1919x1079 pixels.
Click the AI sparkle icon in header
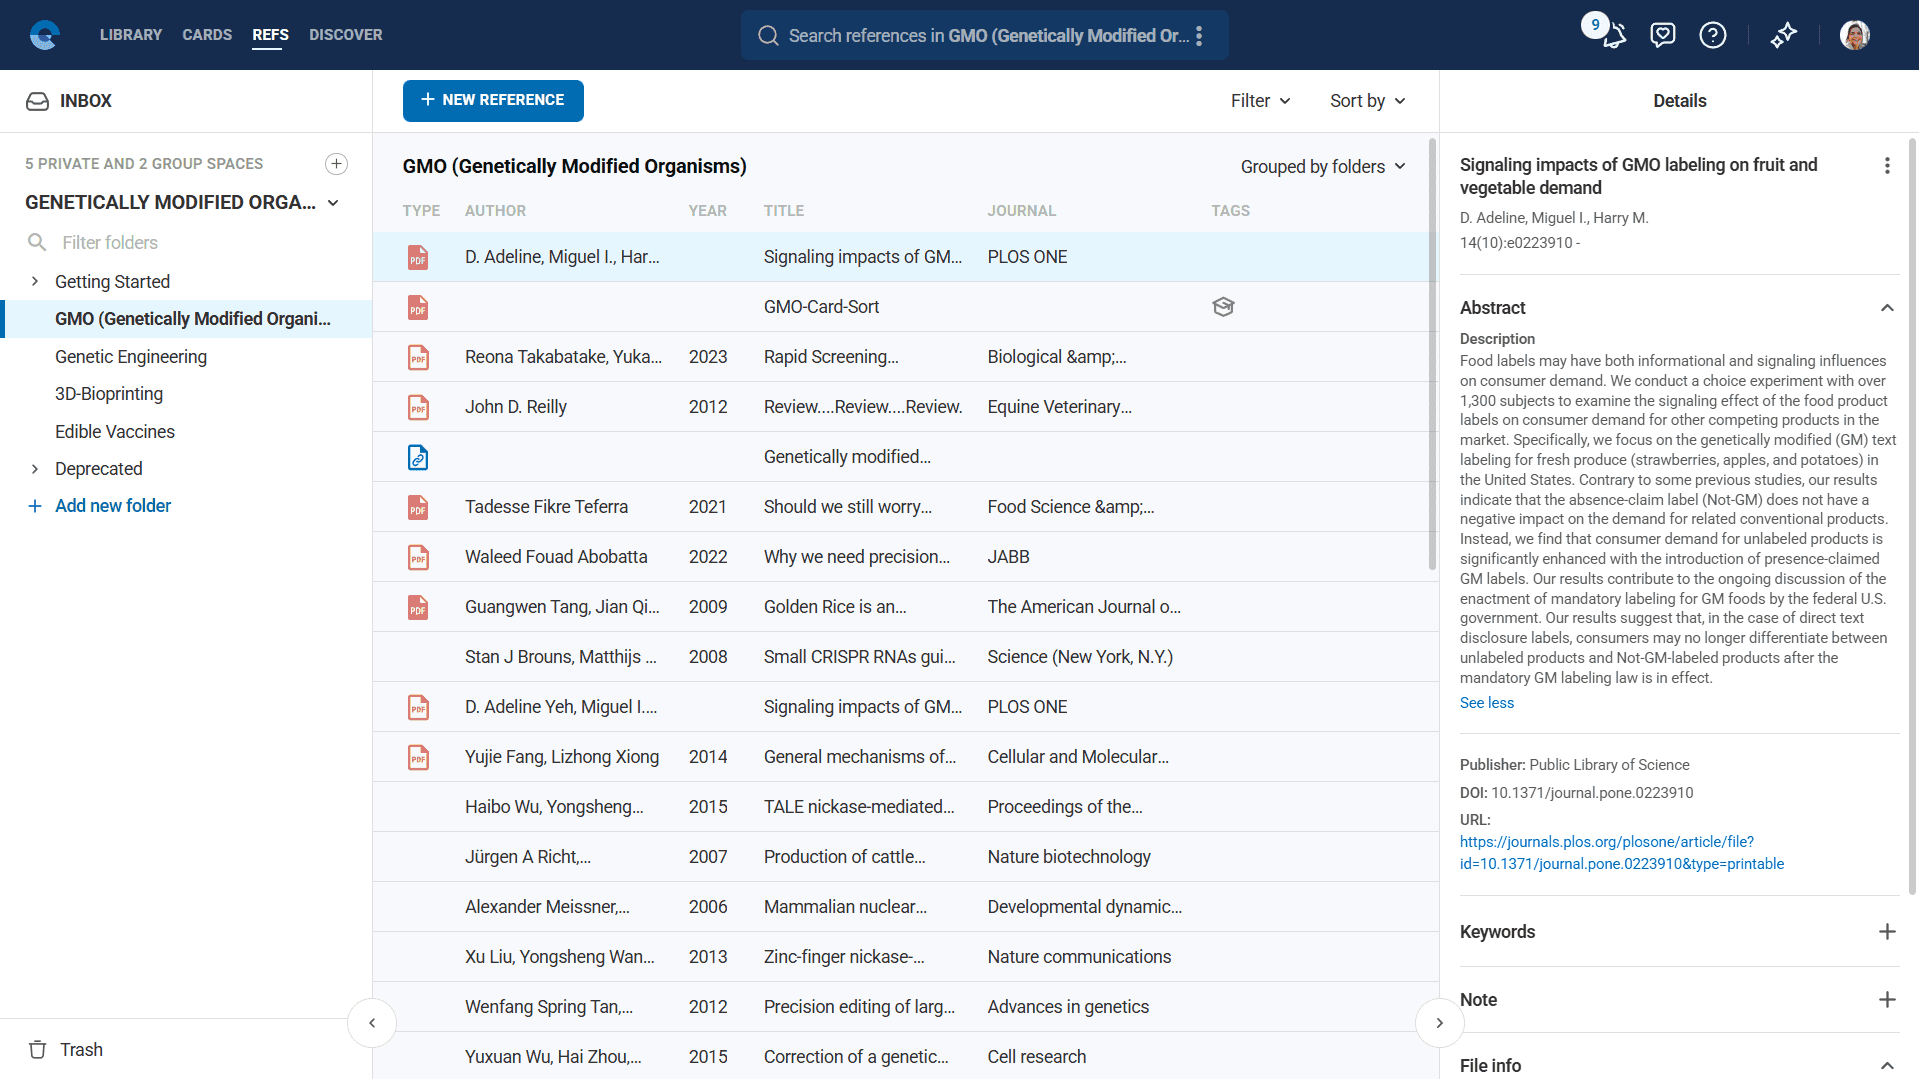pos(1783,36)
